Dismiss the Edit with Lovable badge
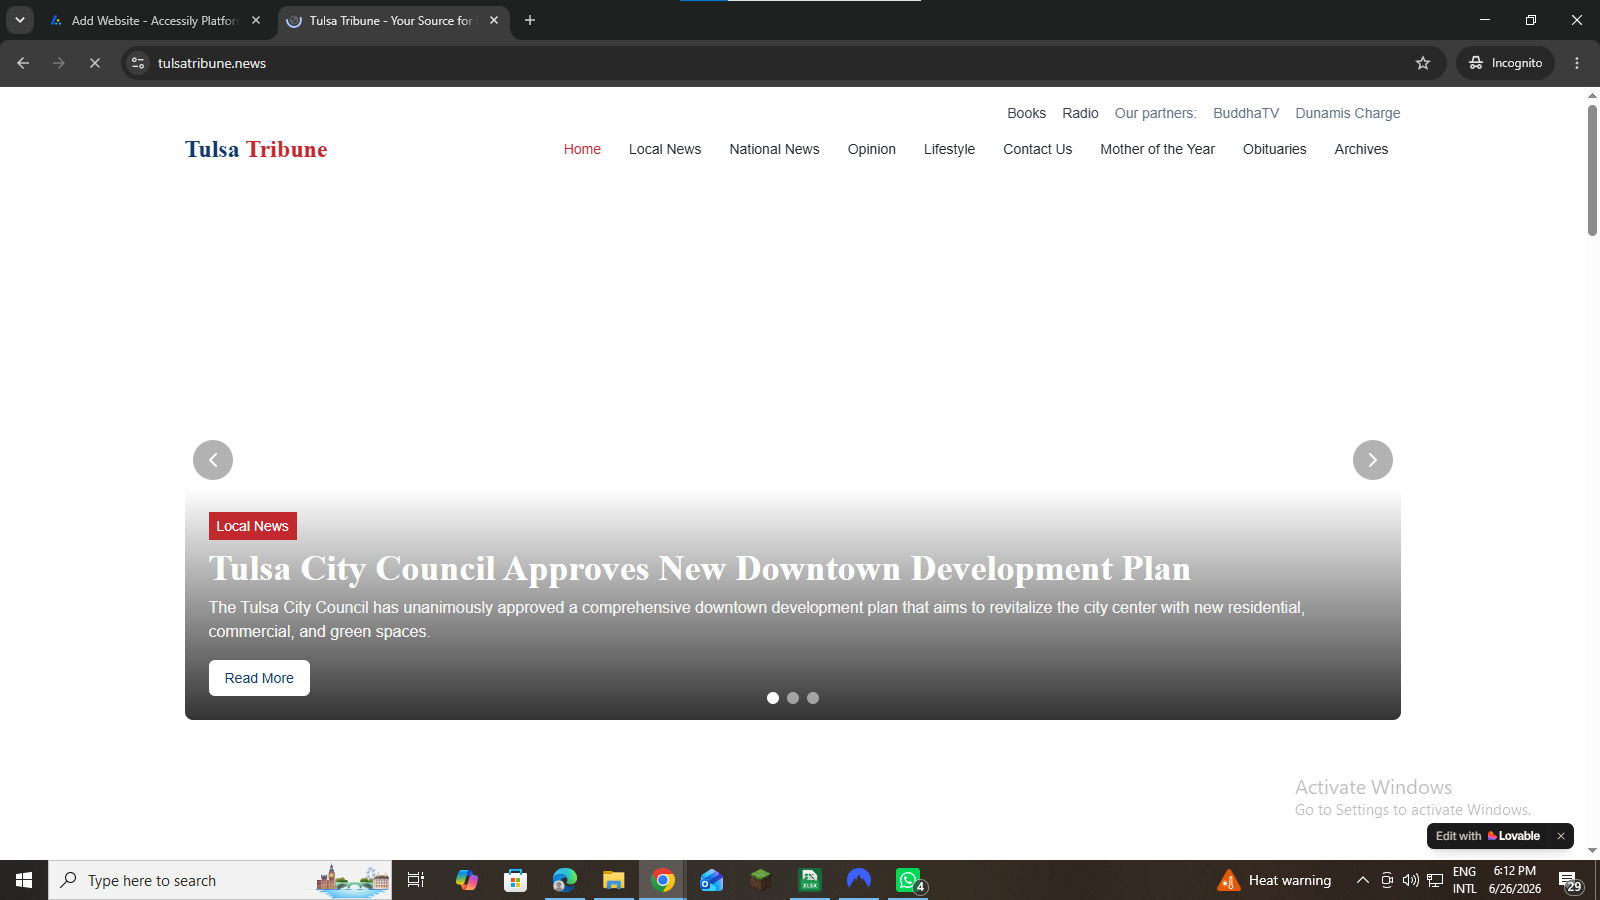 click(1560, 836)
